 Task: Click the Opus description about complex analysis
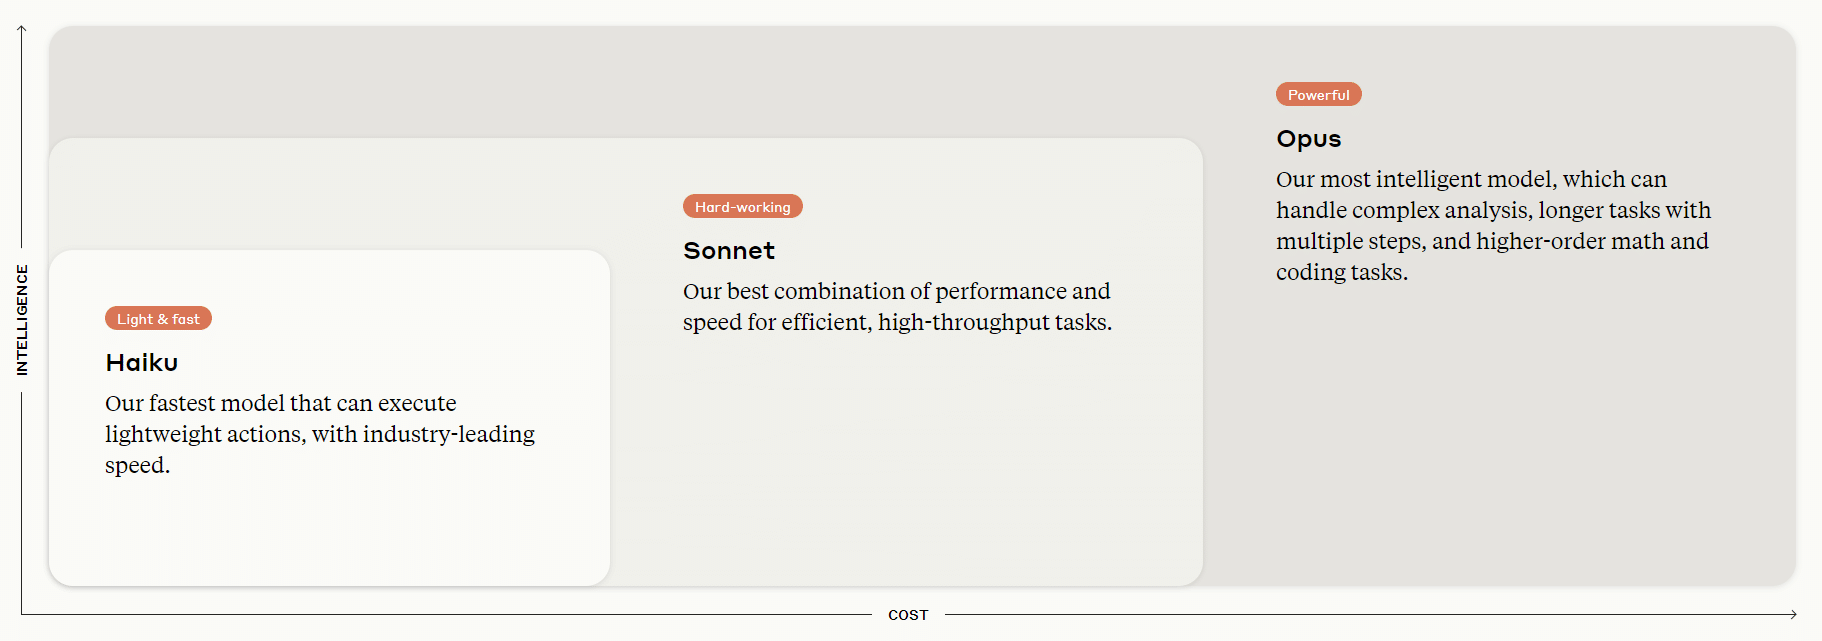click(x=1492, y=226)
